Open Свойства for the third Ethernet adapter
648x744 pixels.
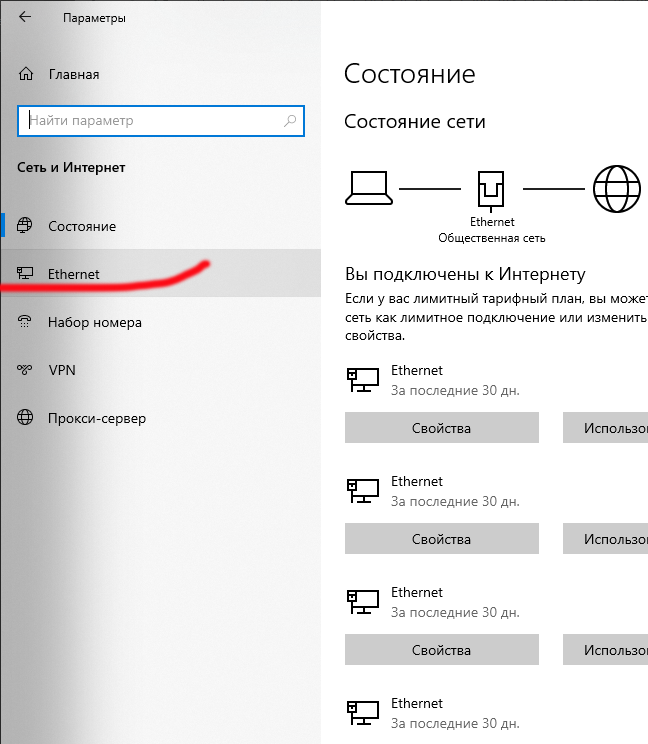[442, 650]
